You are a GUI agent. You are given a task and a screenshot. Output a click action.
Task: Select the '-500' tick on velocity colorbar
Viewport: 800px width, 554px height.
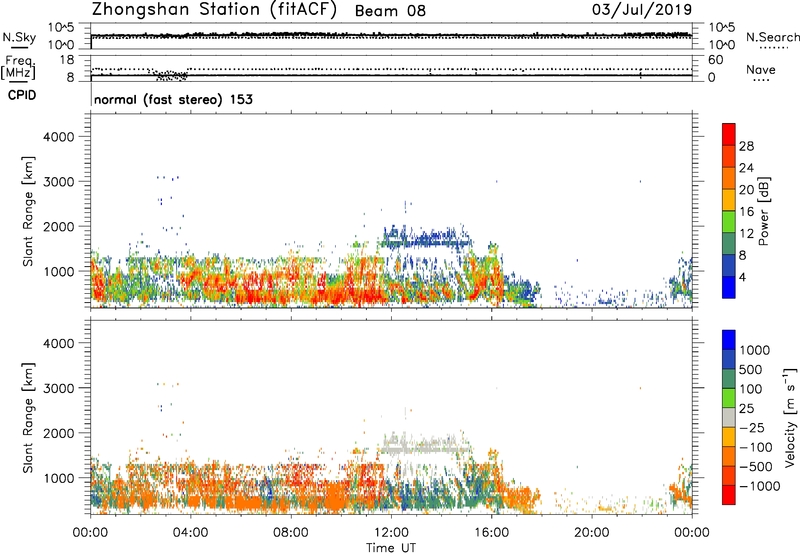coord(755,467)
